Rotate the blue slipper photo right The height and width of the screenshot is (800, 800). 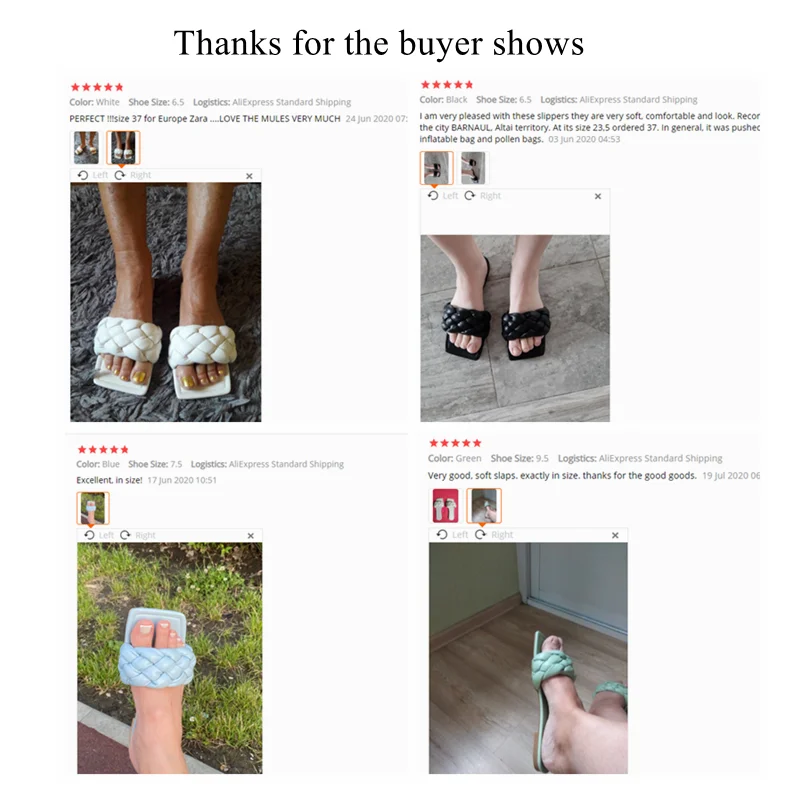point(138,535)
